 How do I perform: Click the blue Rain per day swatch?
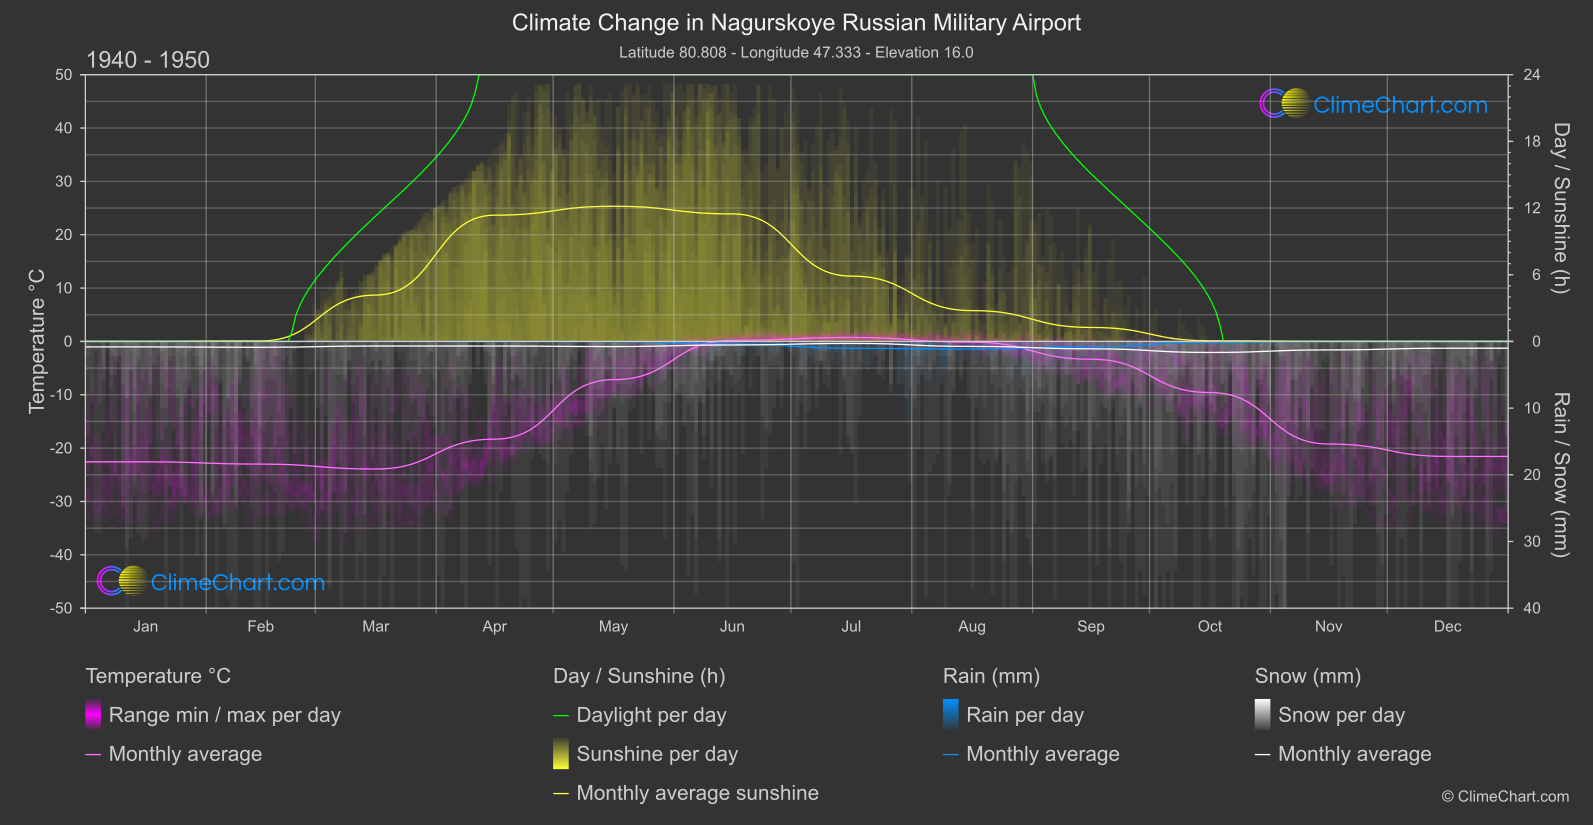951,715
